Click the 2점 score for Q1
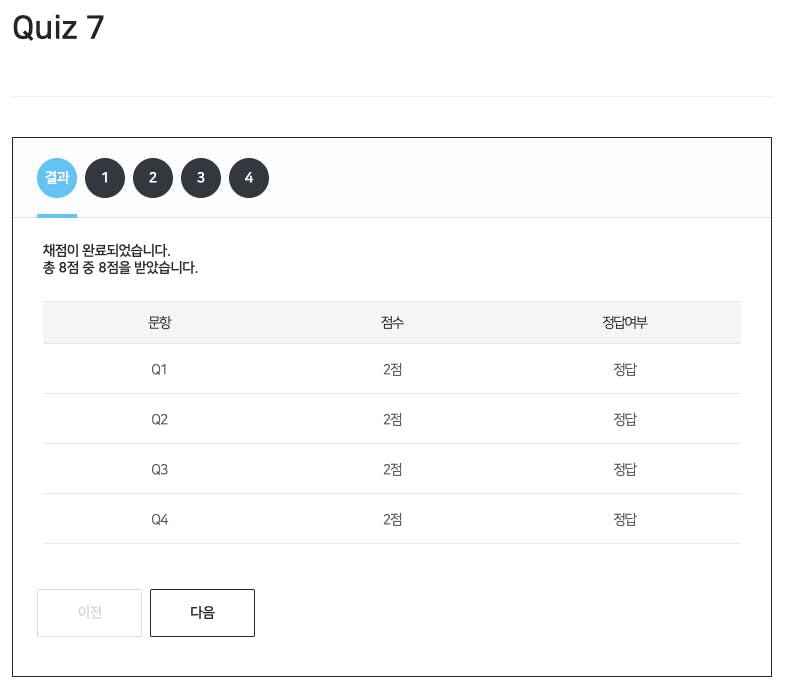 [392, 370]
